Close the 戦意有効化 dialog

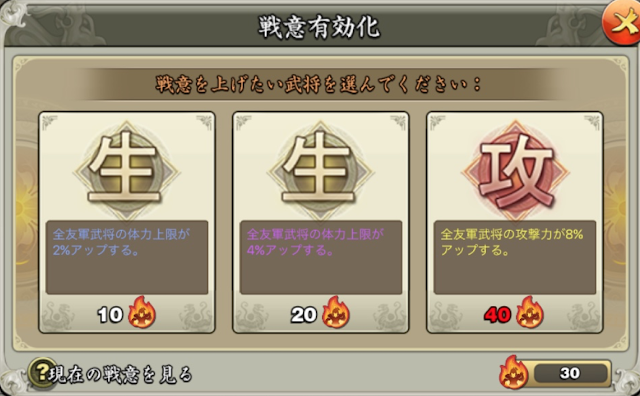pyautogui.click(x=622, y=23)
